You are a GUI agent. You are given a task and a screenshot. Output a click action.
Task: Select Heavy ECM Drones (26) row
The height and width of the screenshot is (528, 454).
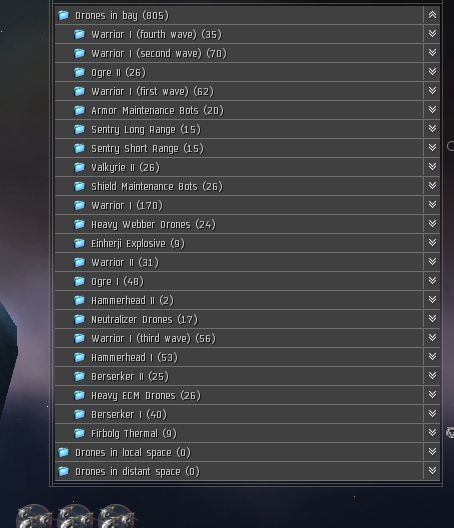[x=239, y=395]
